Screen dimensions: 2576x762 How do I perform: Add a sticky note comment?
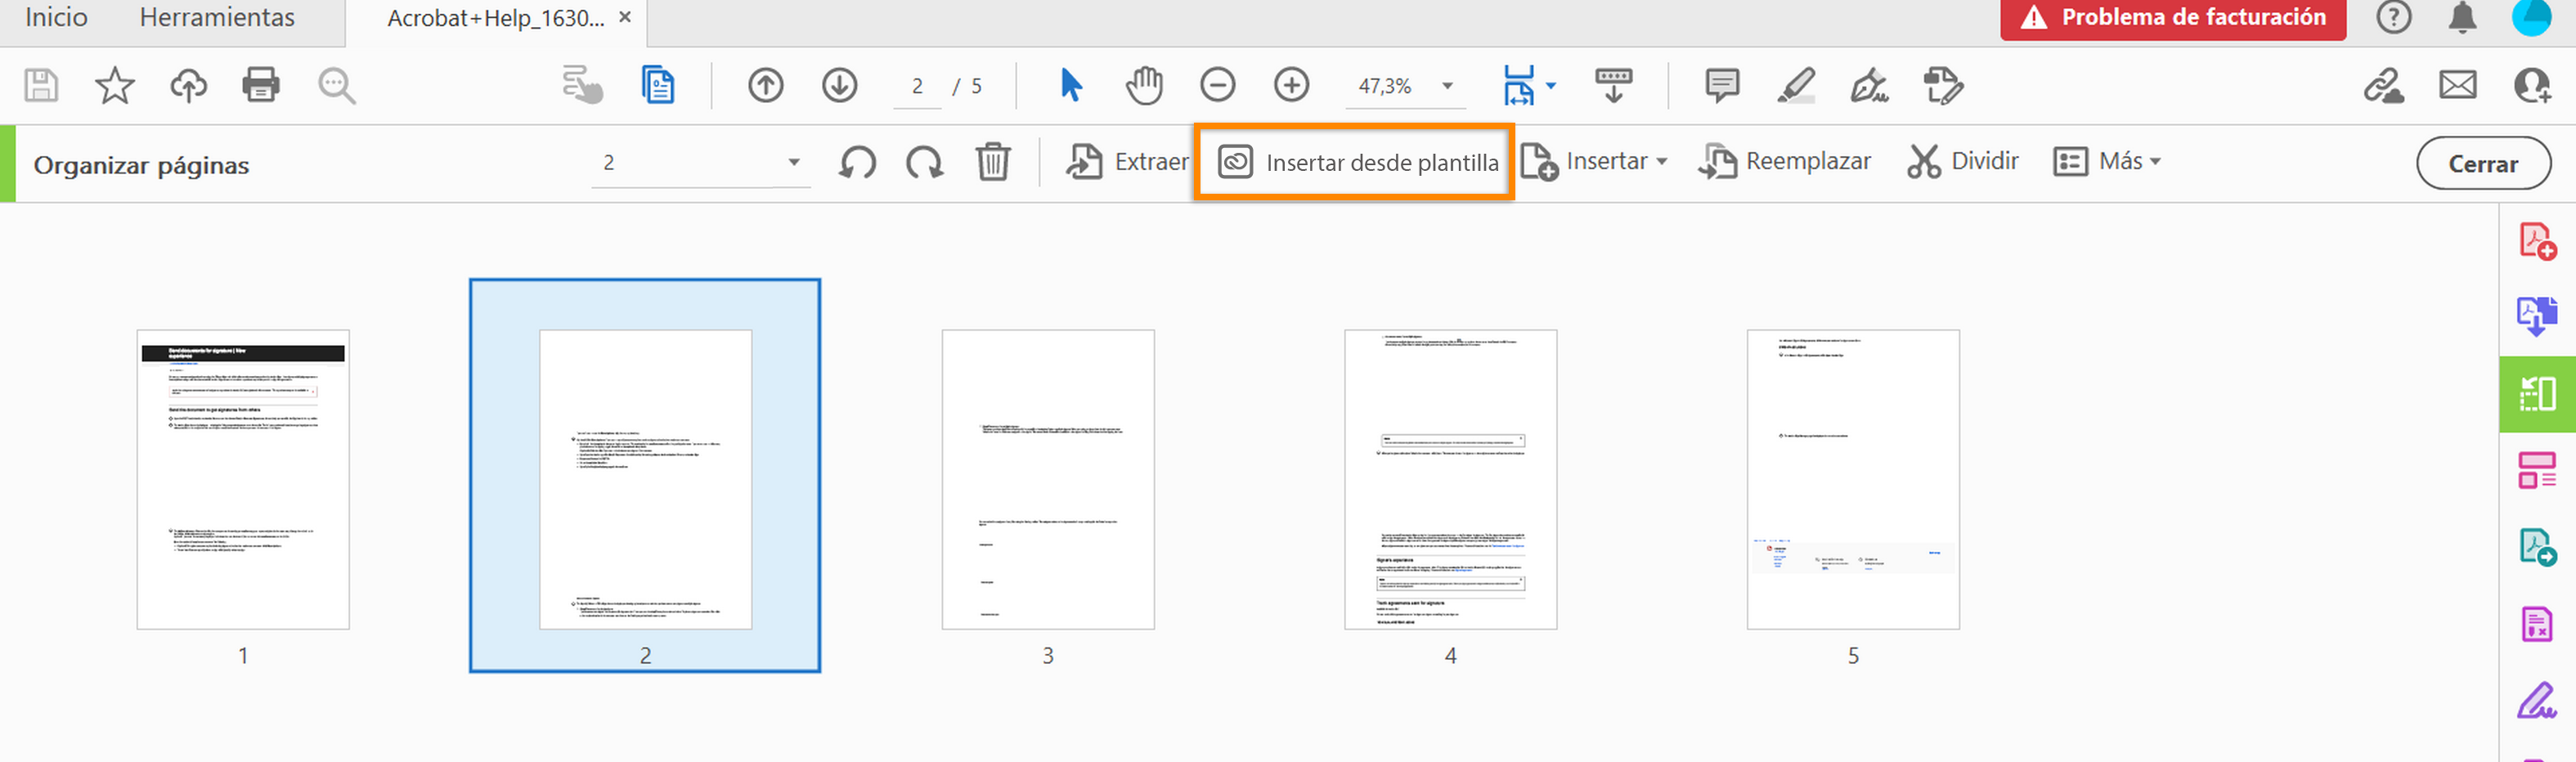point(1722,86)
